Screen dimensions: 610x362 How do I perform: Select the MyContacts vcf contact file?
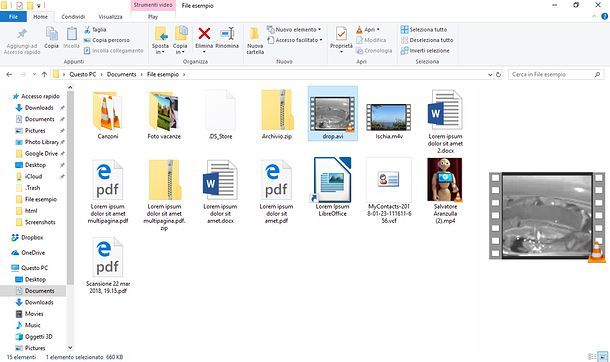tap(389, 191)
